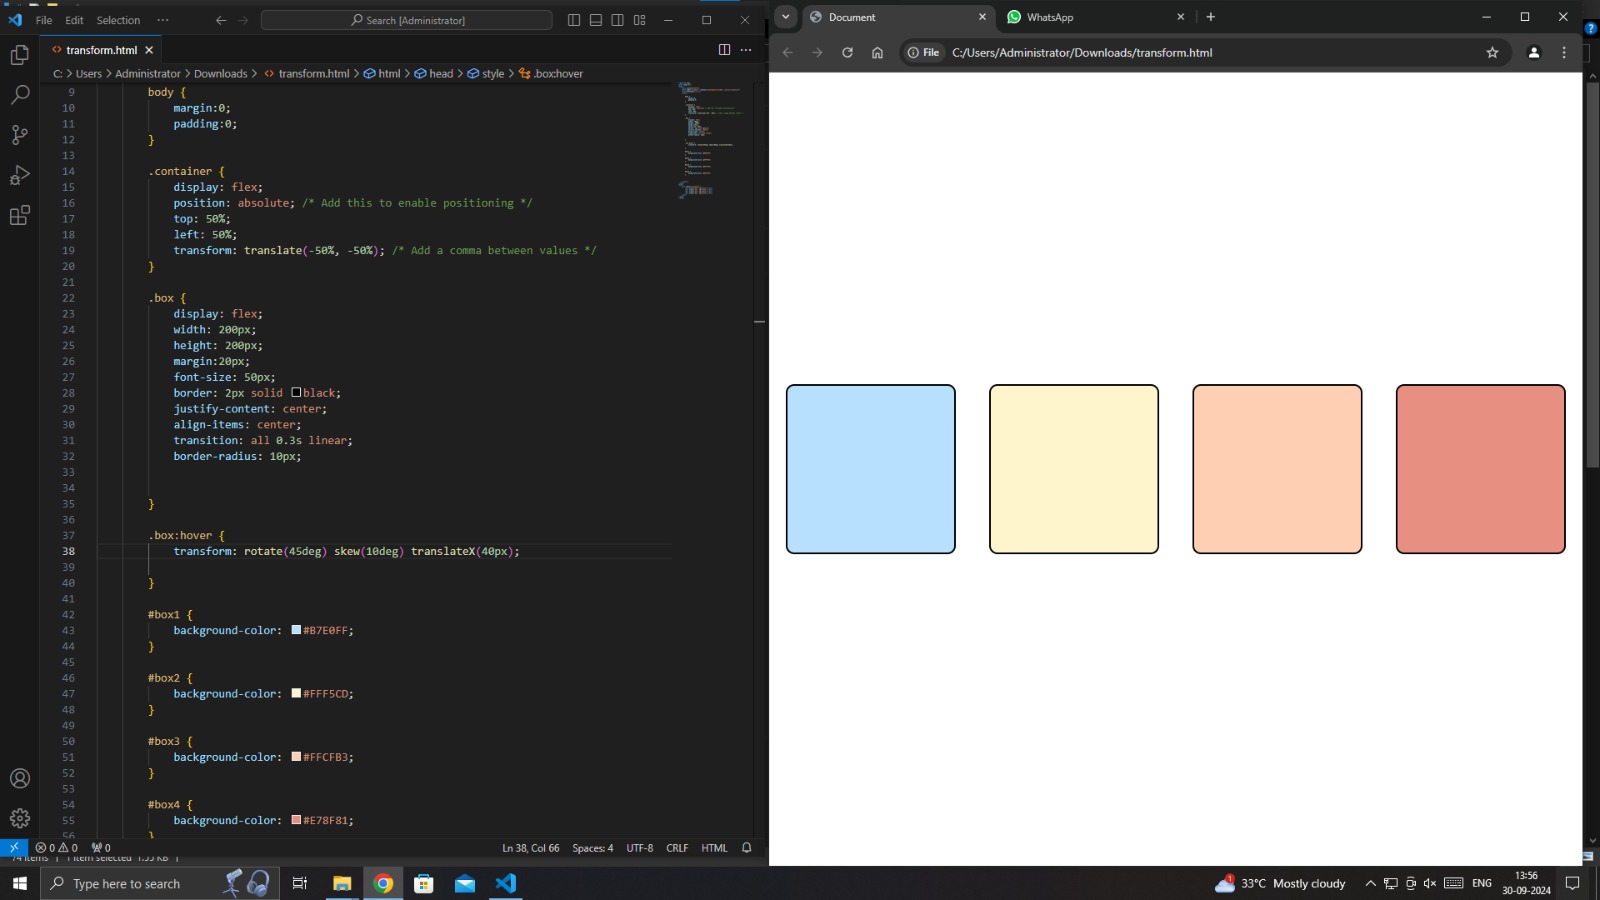1600x900 pixels.
Task: Open the Extensions view
Action: [x=19, y=215]
